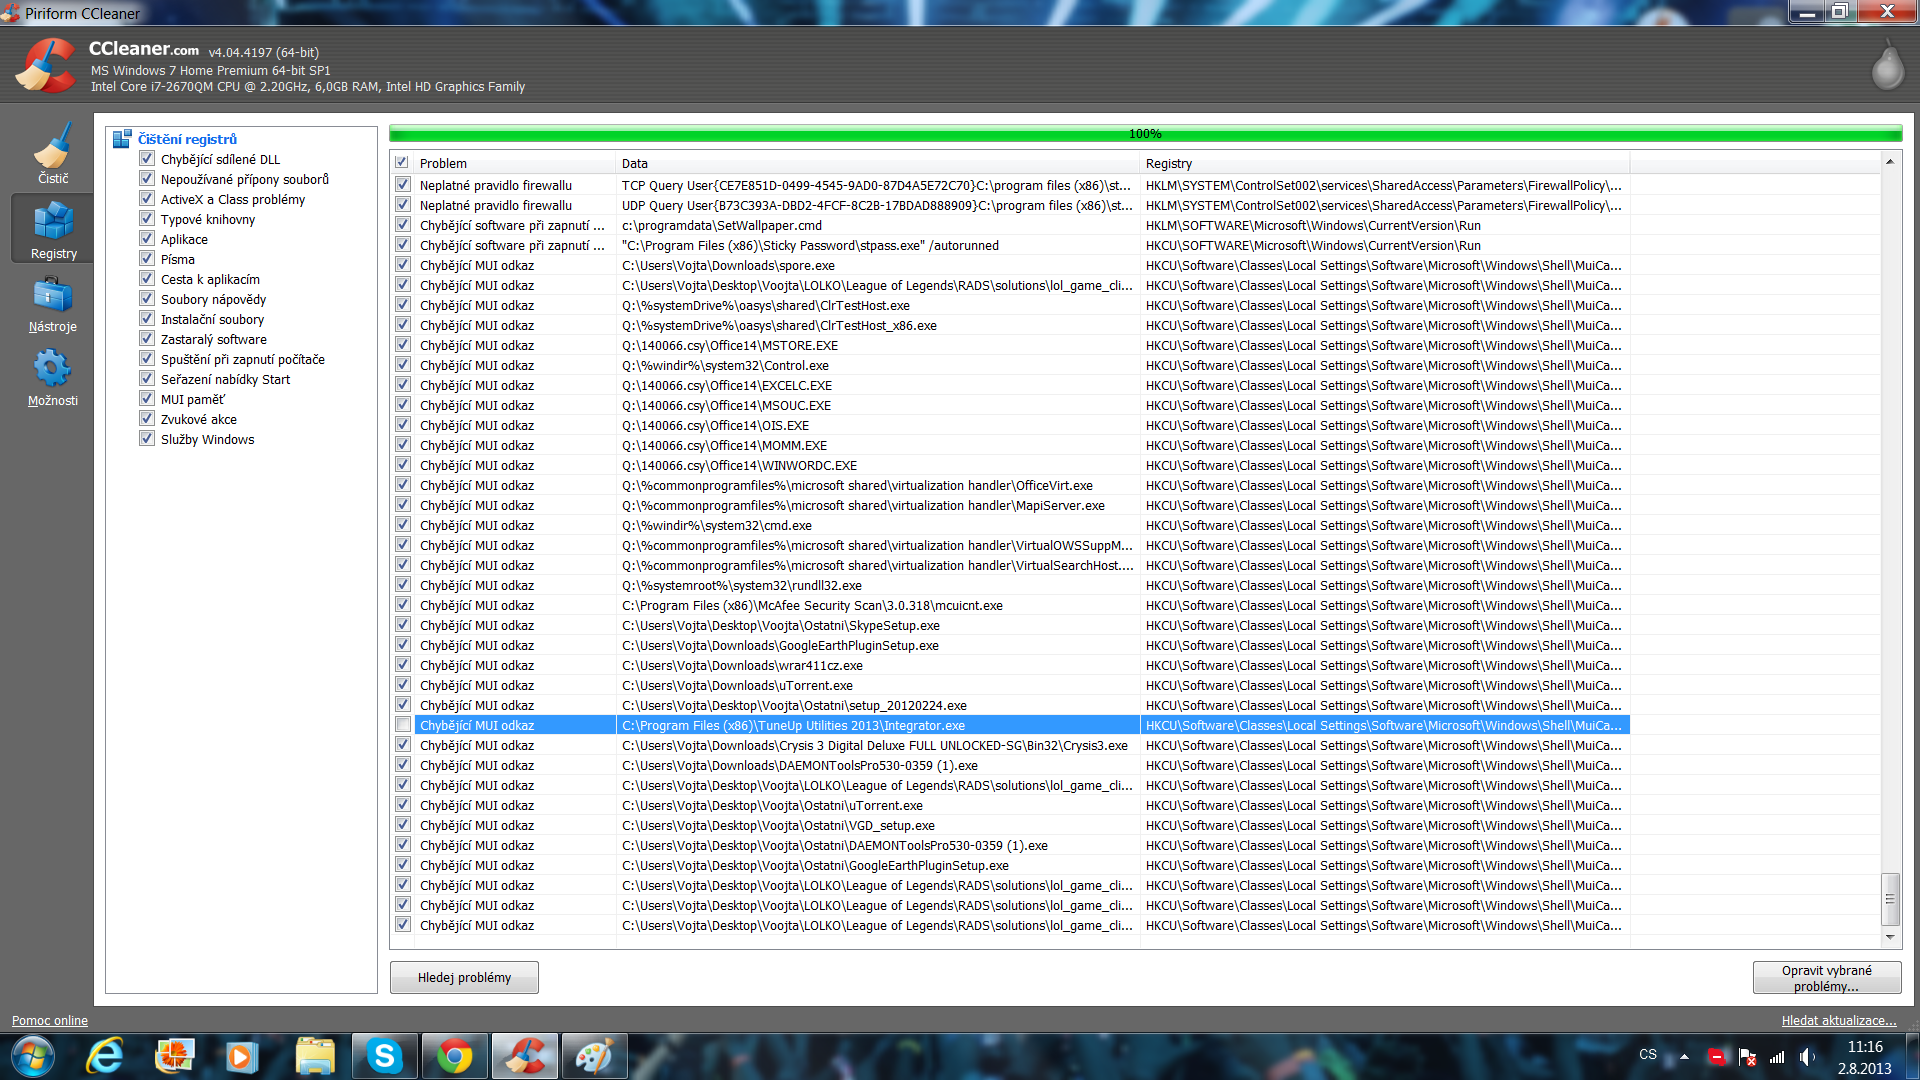Click the Action Center flag tray icon

(x=1747, y=1056)
